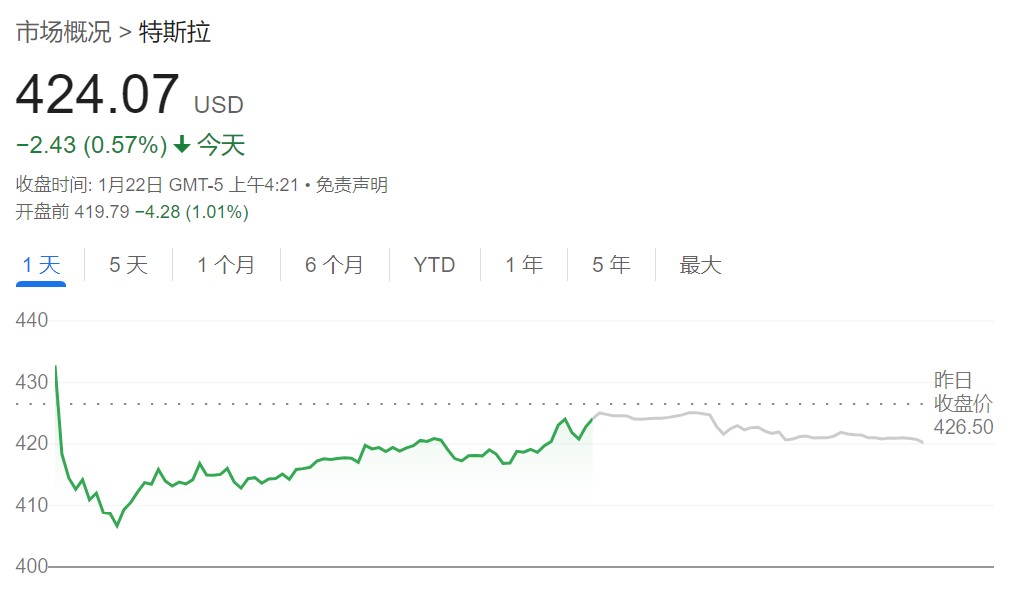The height and width of the screenshot is (596, 1026).
Task: Switch to the 5 天 tab
Action: click(x=128, y=265)
